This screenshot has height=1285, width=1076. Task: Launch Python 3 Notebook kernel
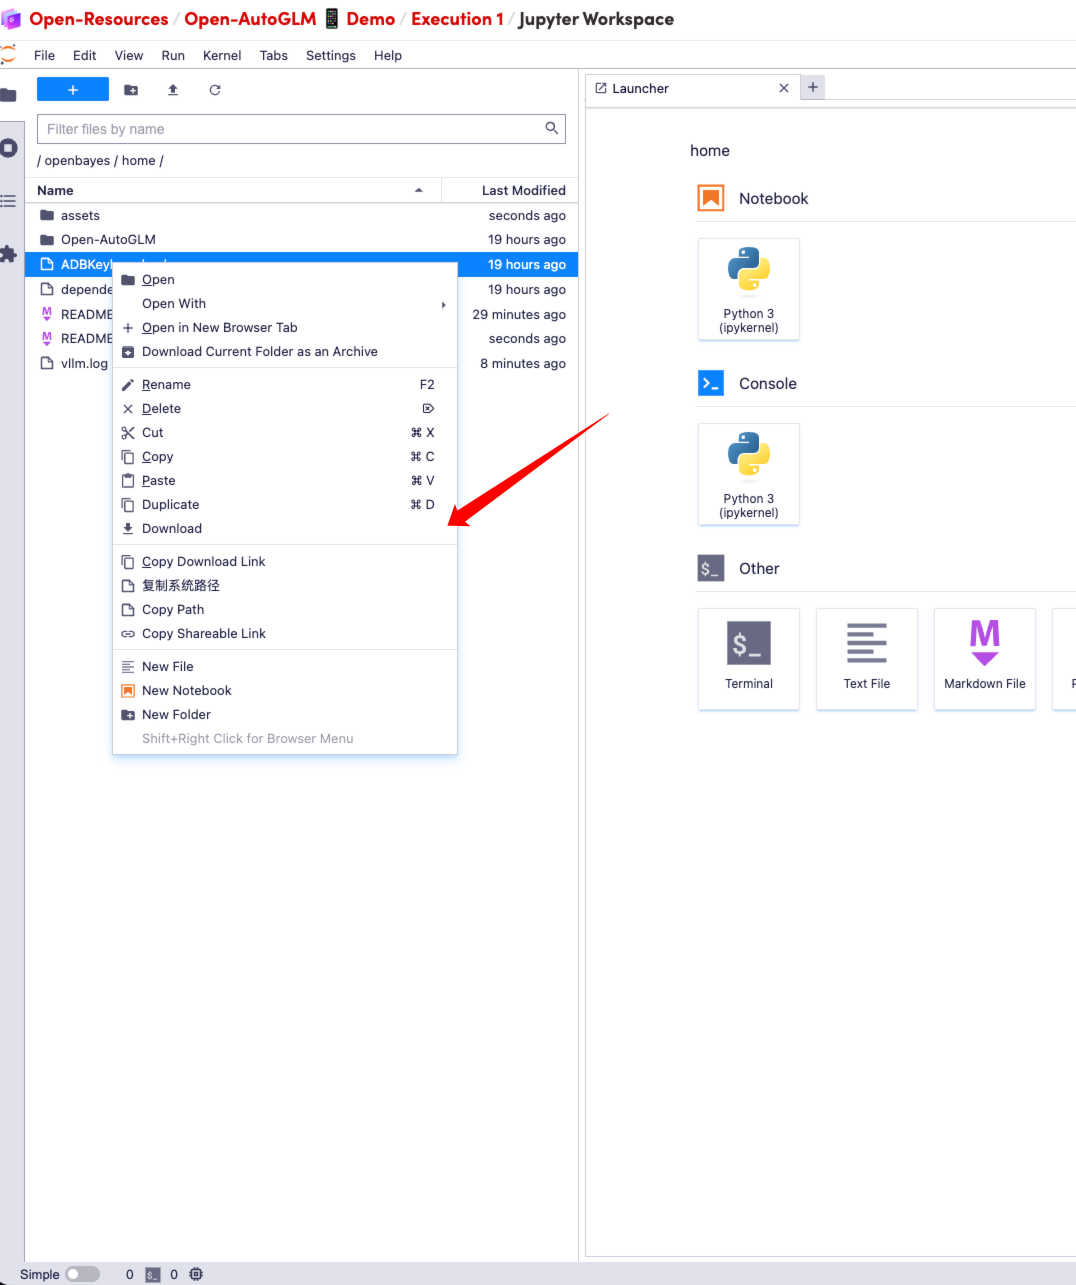click(x=748, y=289)
